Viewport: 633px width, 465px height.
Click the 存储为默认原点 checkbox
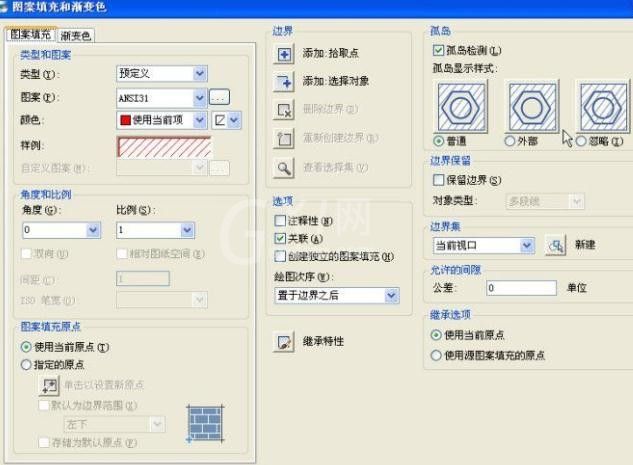pyautogui.click(x=43, y=443)
